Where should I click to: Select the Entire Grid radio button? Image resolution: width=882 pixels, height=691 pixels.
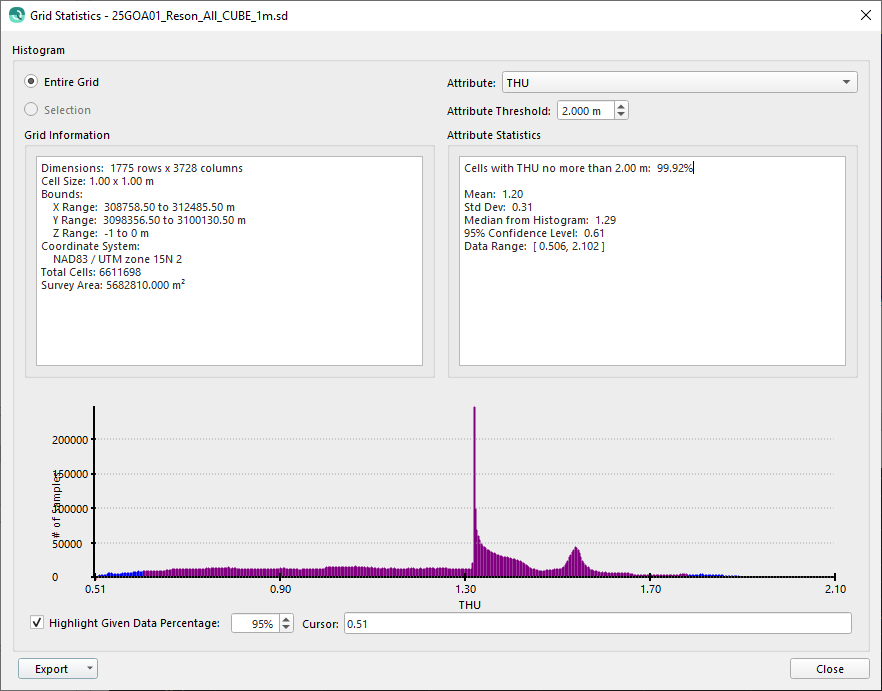pos(32,82)
